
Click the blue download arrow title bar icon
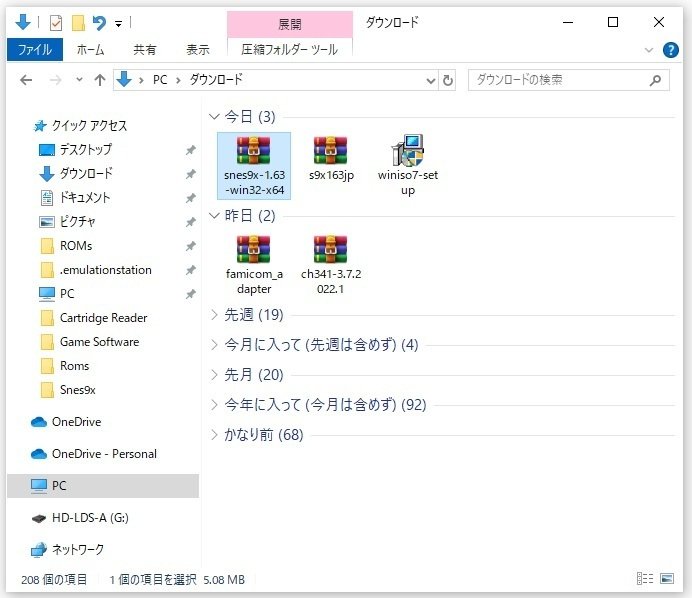coord(23,22)
